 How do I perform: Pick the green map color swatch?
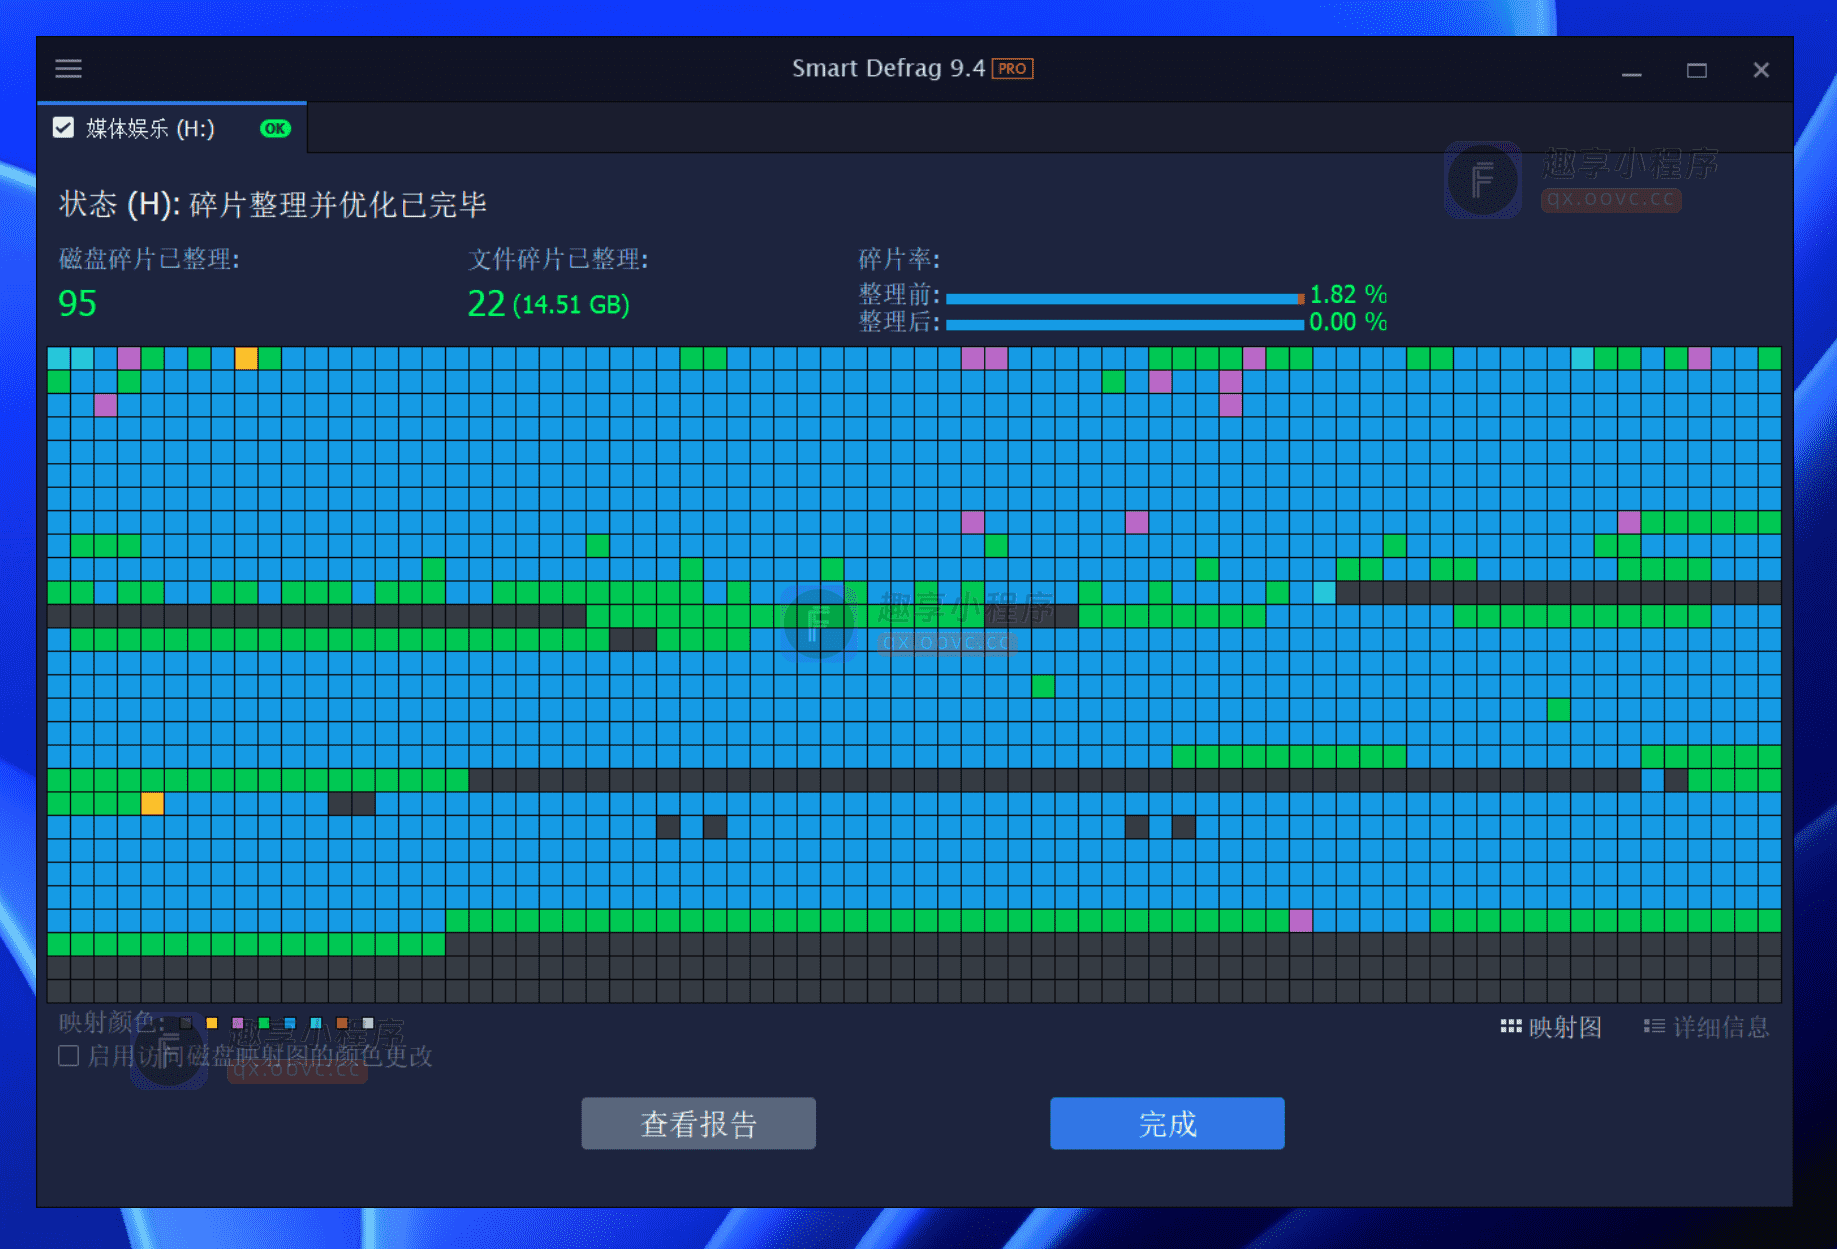tap(264, 1023)
